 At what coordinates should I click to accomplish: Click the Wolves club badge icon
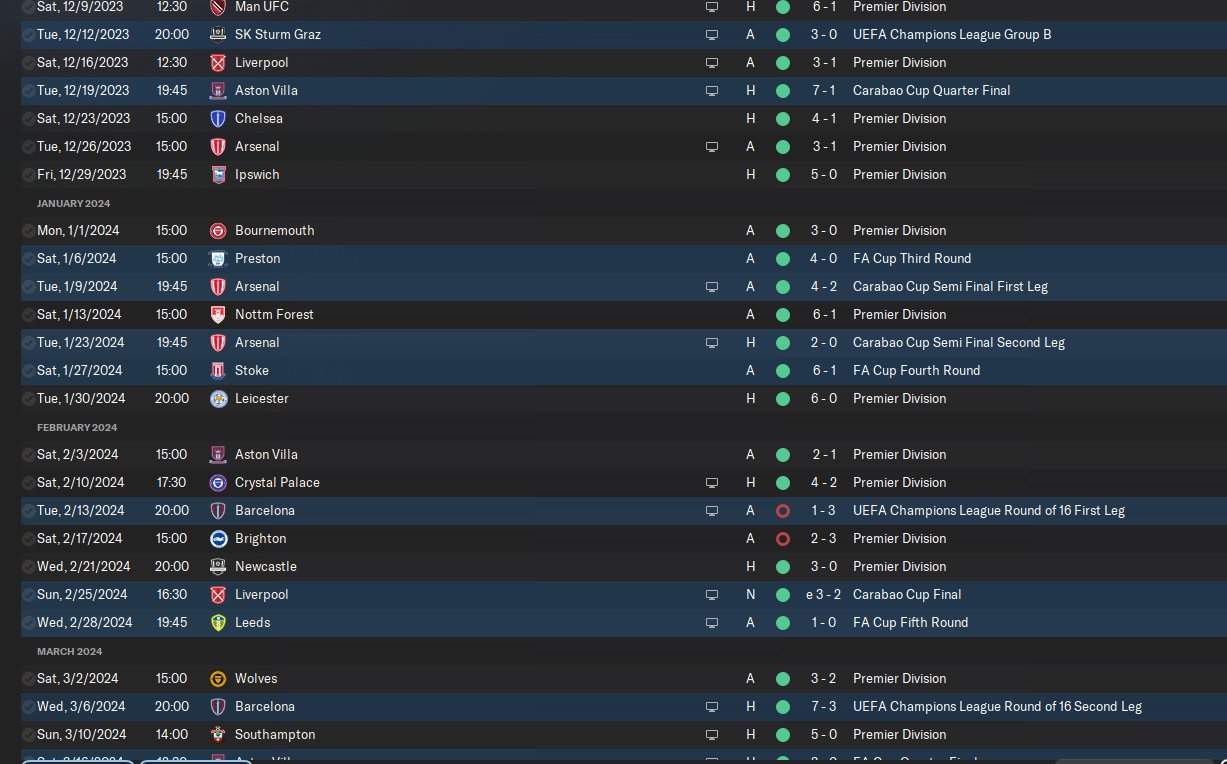[218, 678]
